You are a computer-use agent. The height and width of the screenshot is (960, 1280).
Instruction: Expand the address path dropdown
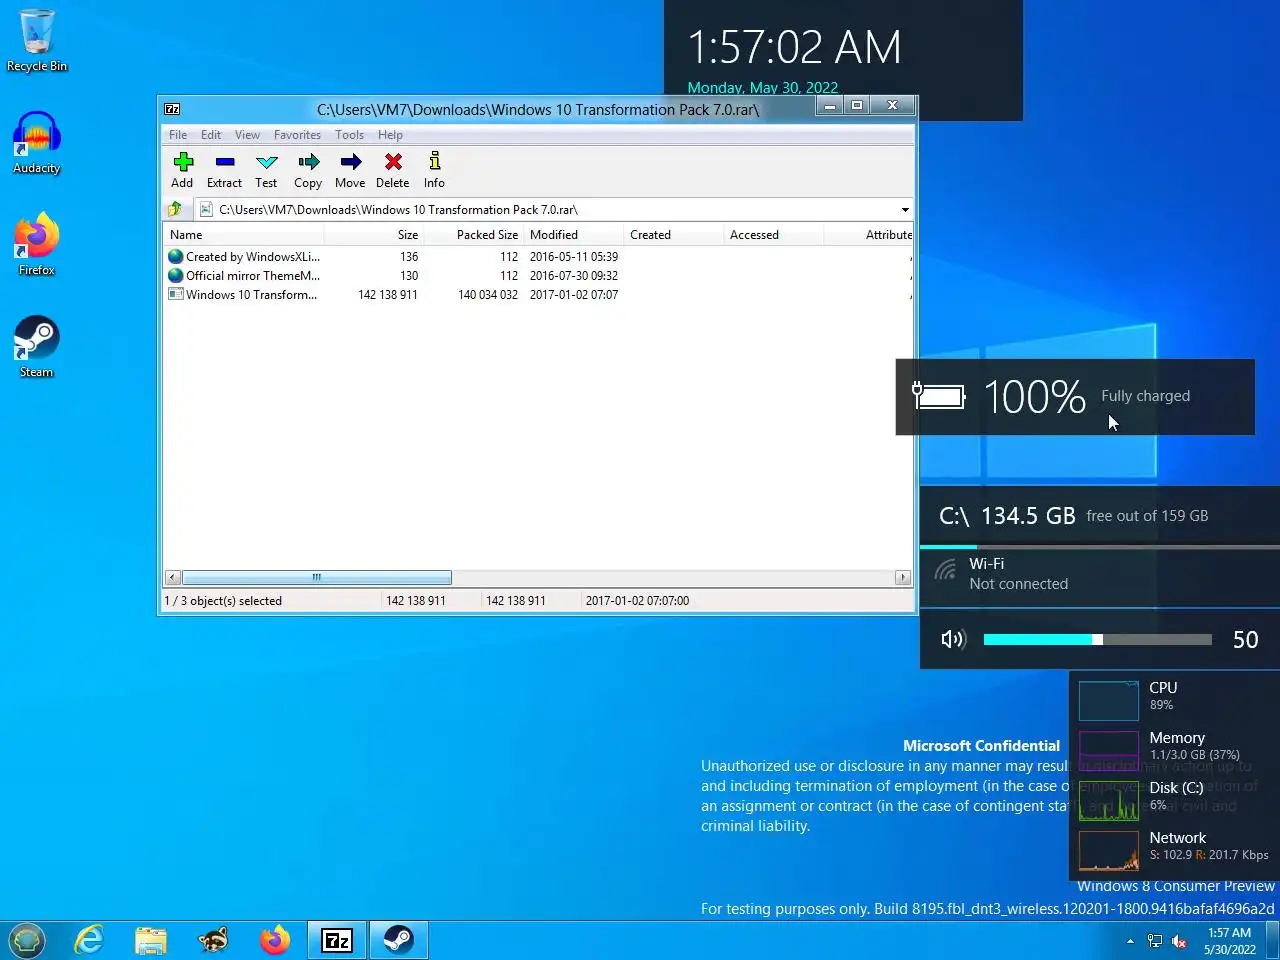[x=905, y=210]
